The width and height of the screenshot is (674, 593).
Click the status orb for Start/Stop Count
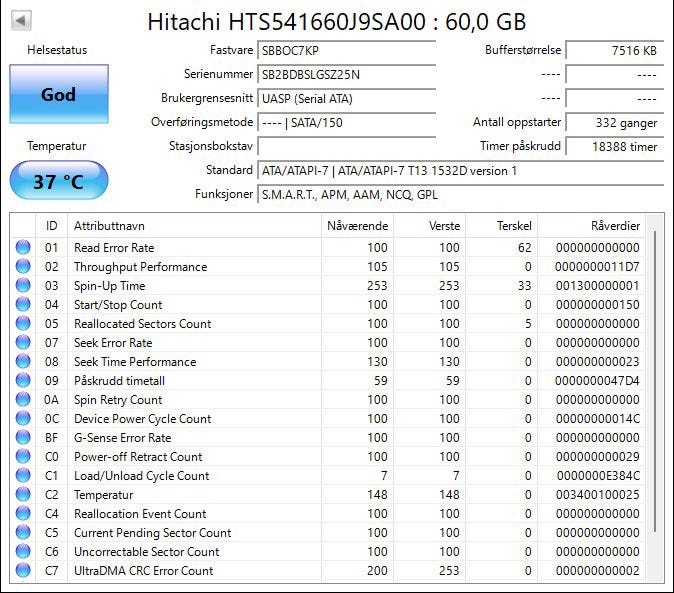pyautogui.click(x=23, y=305)
